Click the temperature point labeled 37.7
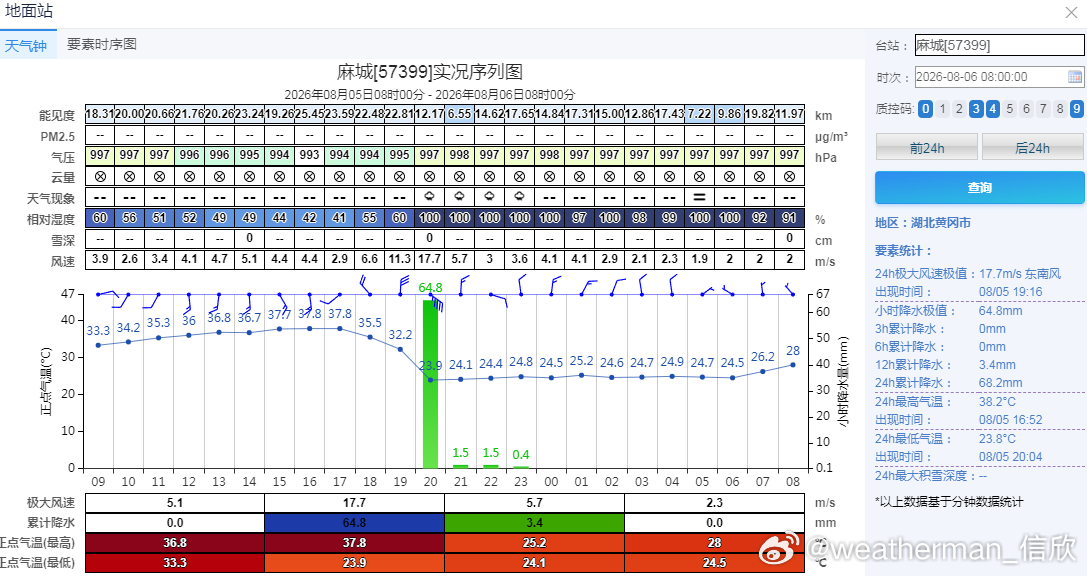 pos(279,329)
